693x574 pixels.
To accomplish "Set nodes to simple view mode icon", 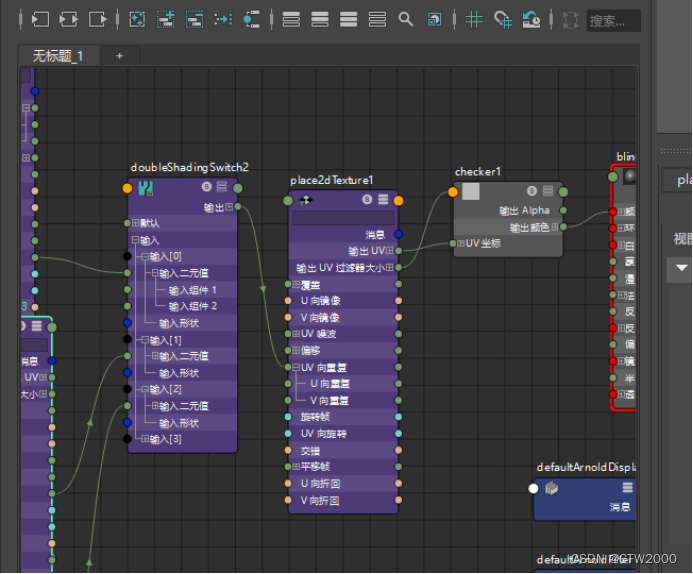I will pos(291,19).
